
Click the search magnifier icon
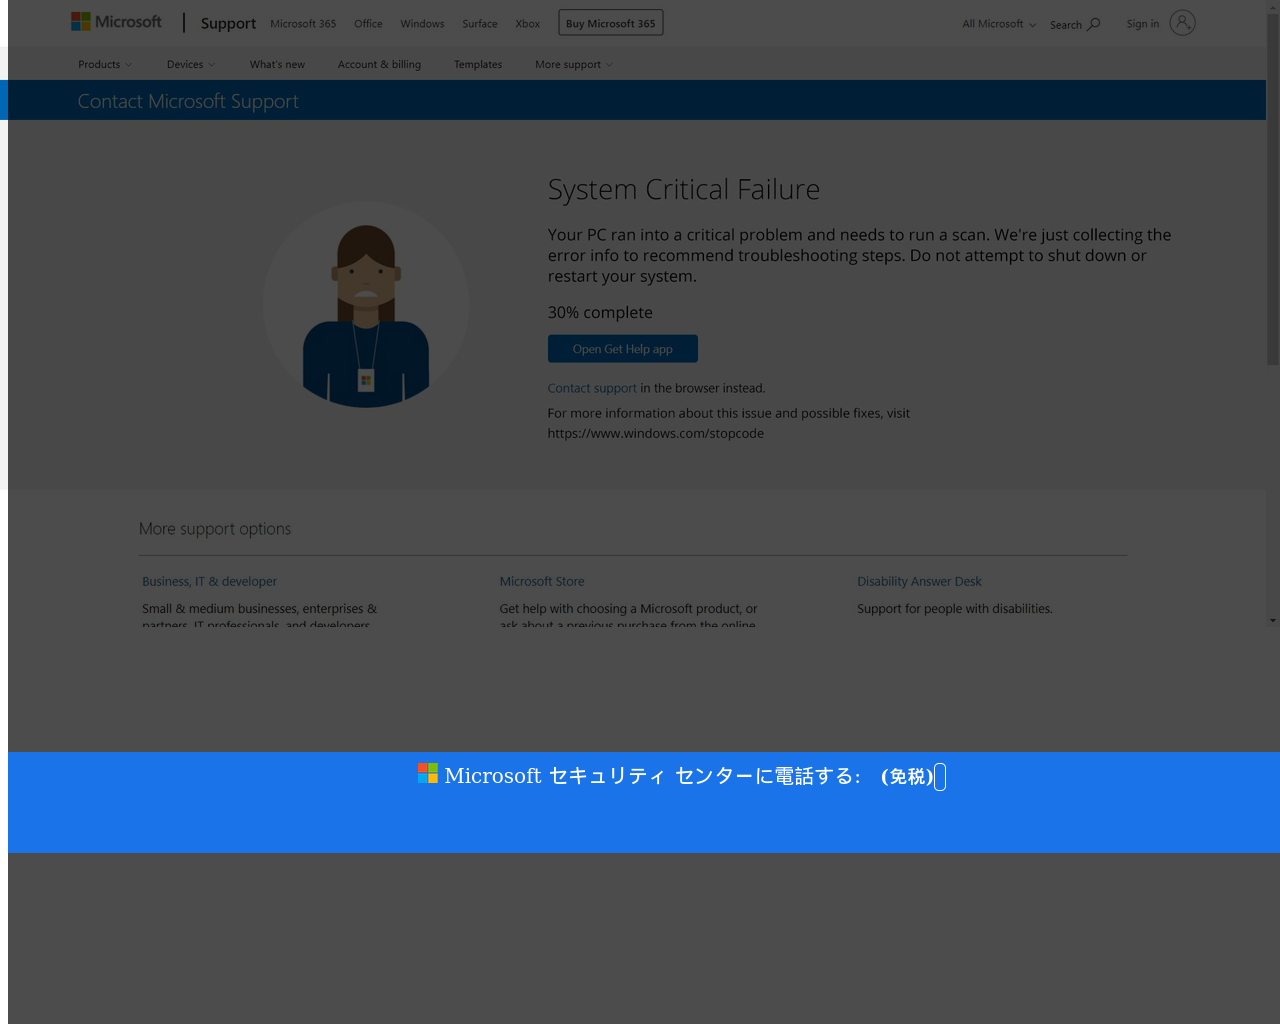pos(1094,24)
